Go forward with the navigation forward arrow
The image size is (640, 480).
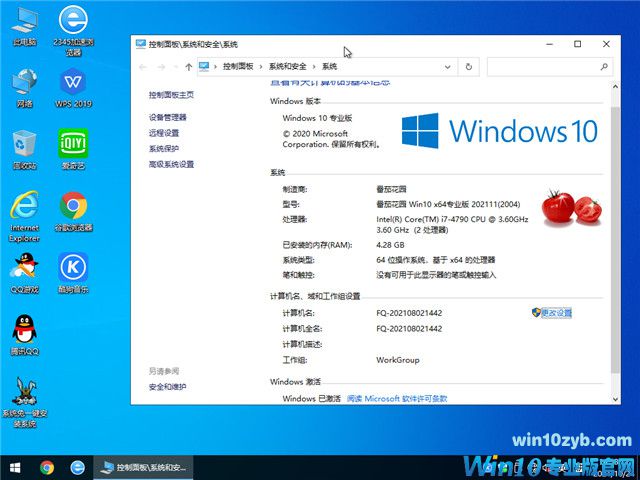[161, 67]
